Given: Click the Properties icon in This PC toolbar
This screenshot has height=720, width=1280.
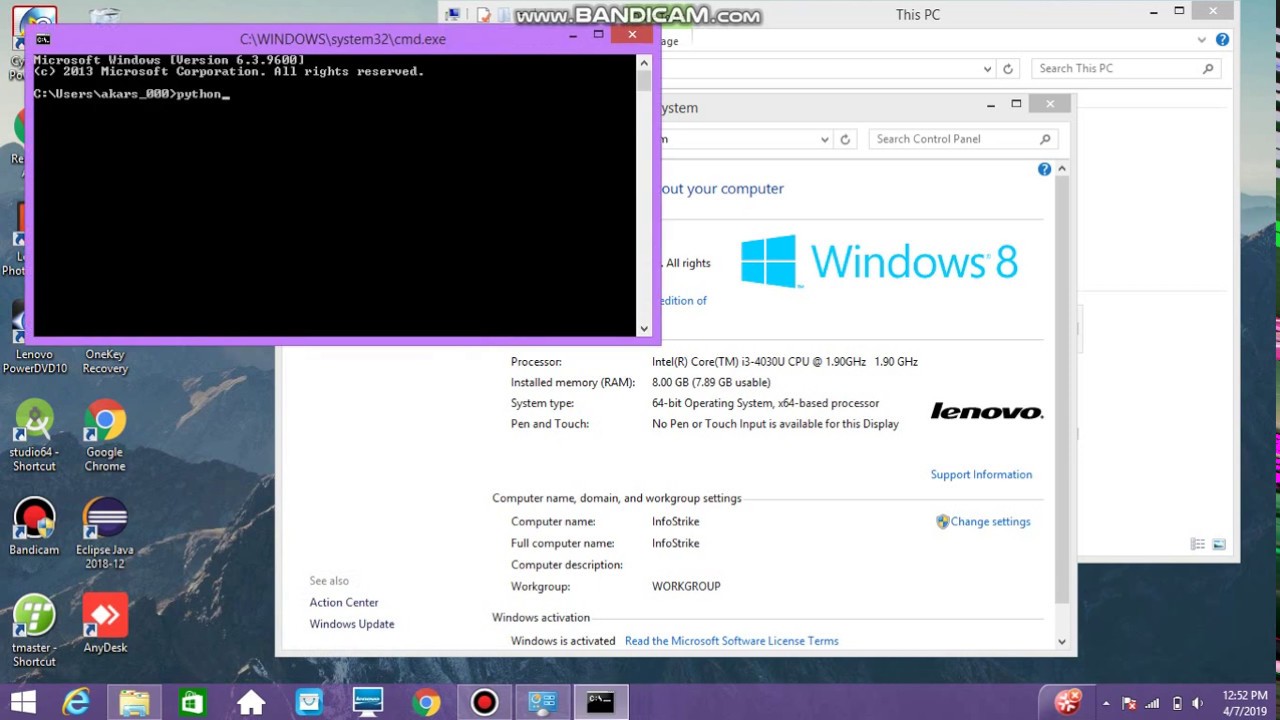Looking at the screenshot, I should (484, 15).
